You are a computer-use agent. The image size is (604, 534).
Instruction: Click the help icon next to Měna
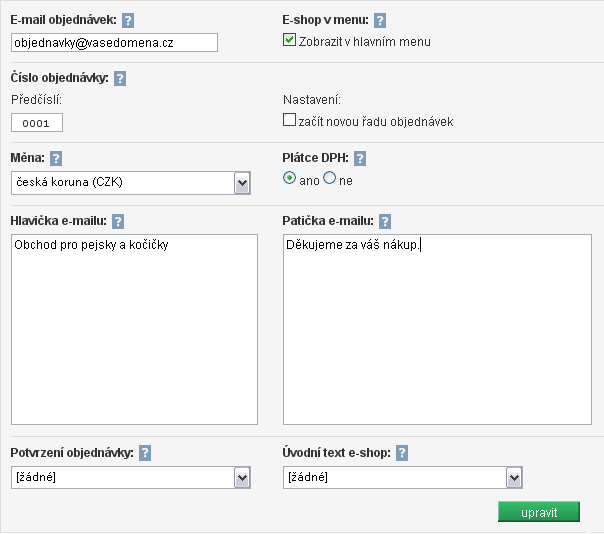(56, 158)
